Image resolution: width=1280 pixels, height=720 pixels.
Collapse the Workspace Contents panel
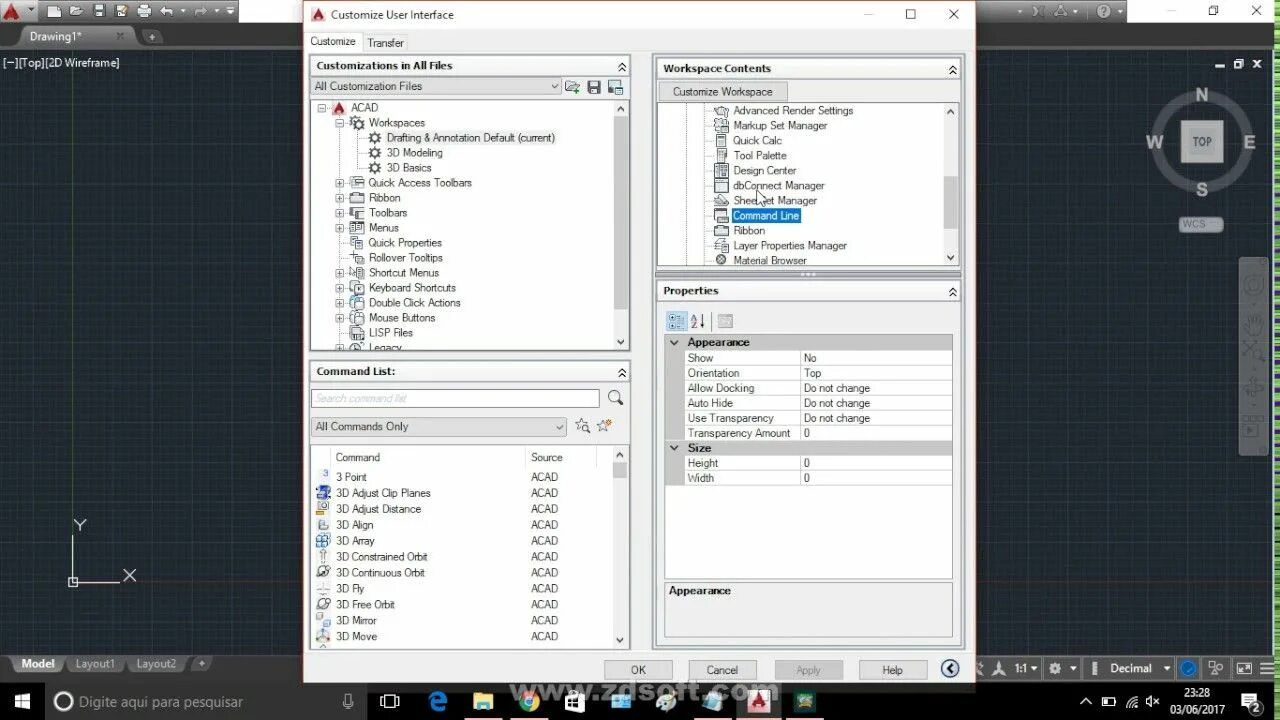click(952, 69)
